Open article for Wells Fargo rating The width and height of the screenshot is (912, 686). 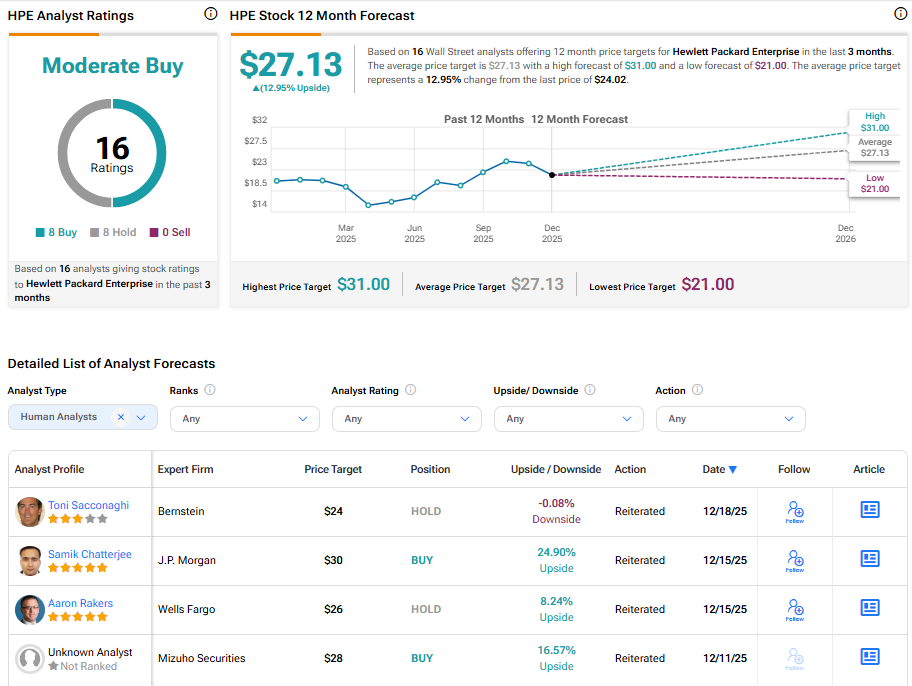coord(870,608)
